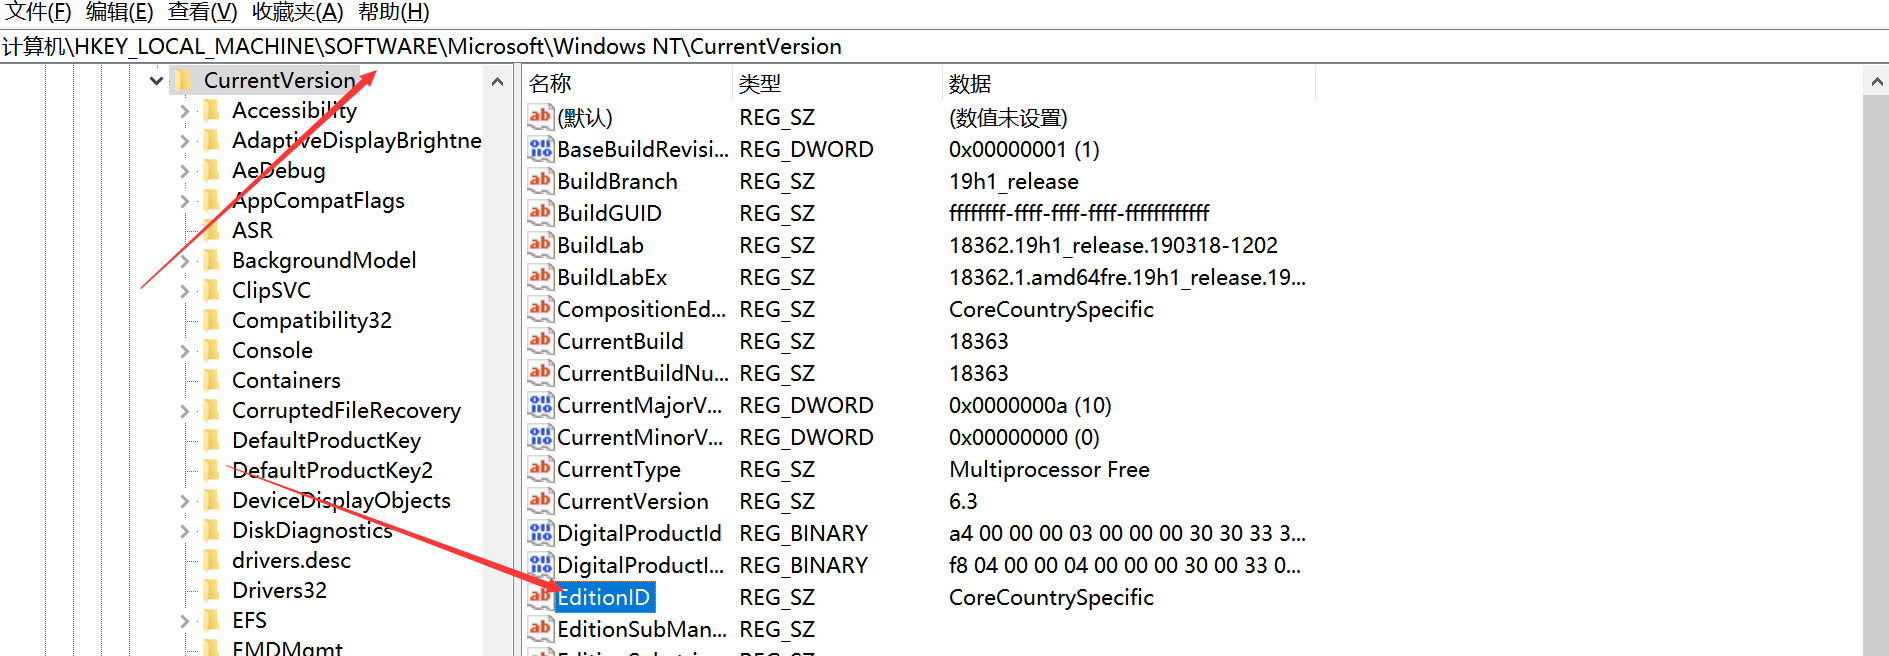Click the DigitalProductId binary icon
The image size is (1889, 656).
pos(540,533)
